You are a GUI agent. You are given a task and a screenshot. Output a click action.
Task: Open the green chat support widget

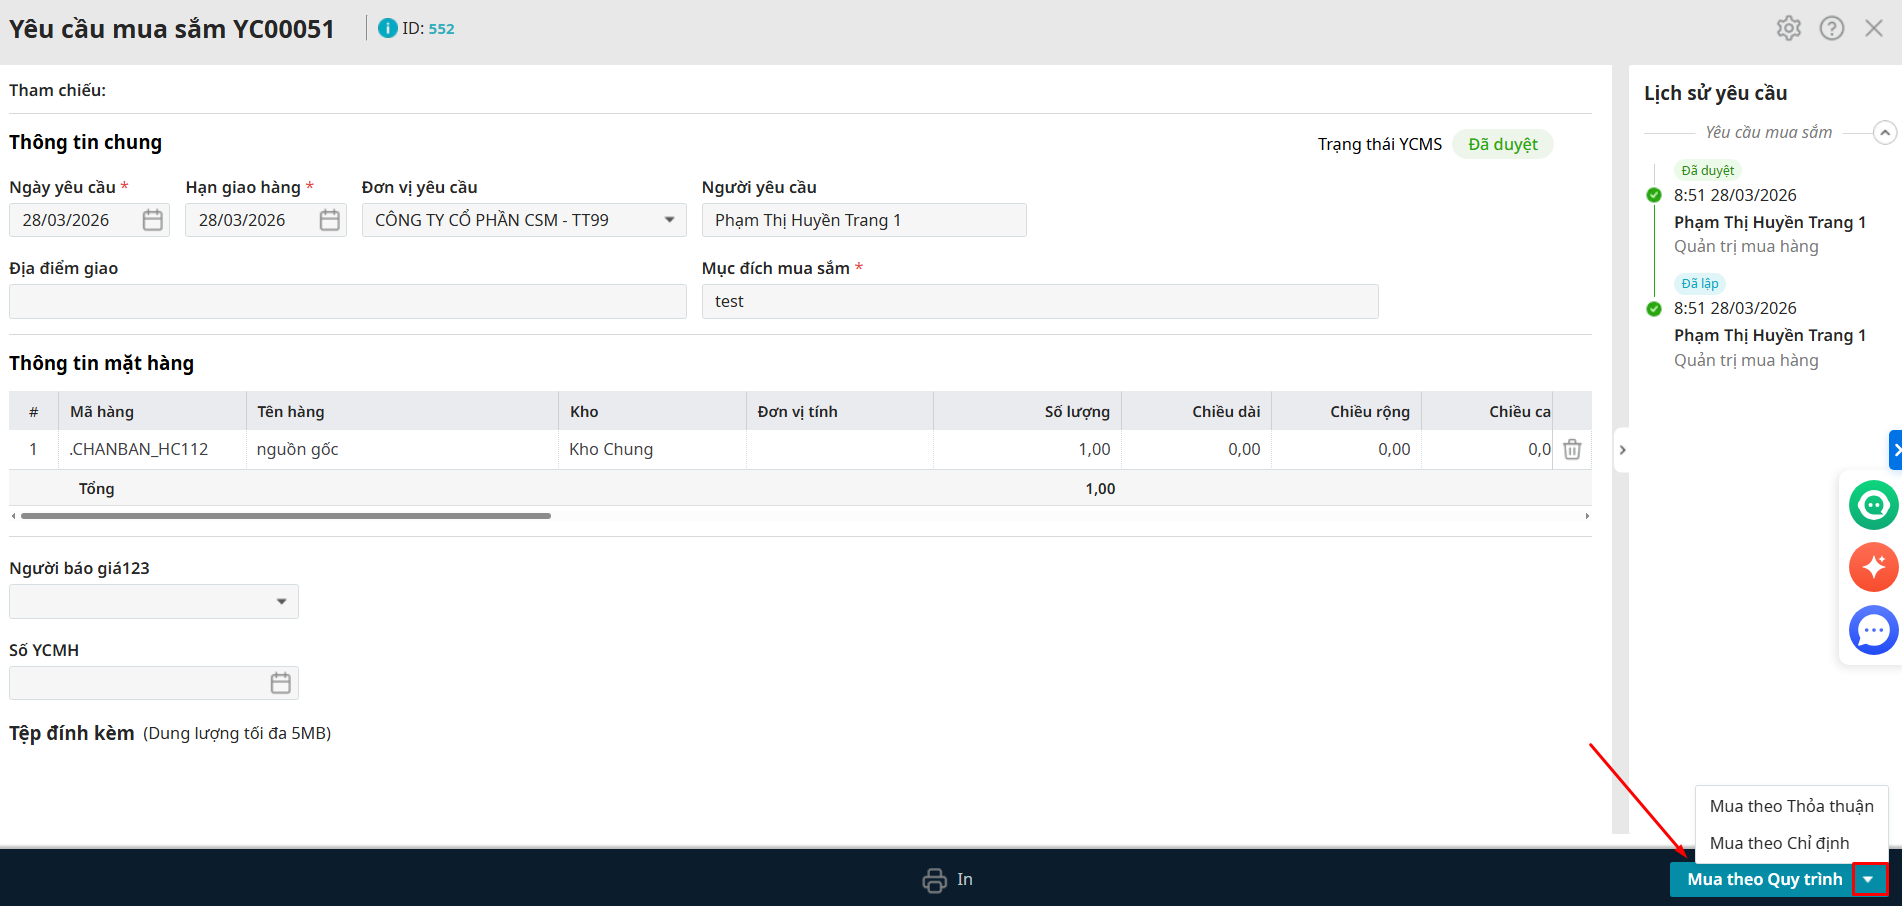coord(1873,505)
